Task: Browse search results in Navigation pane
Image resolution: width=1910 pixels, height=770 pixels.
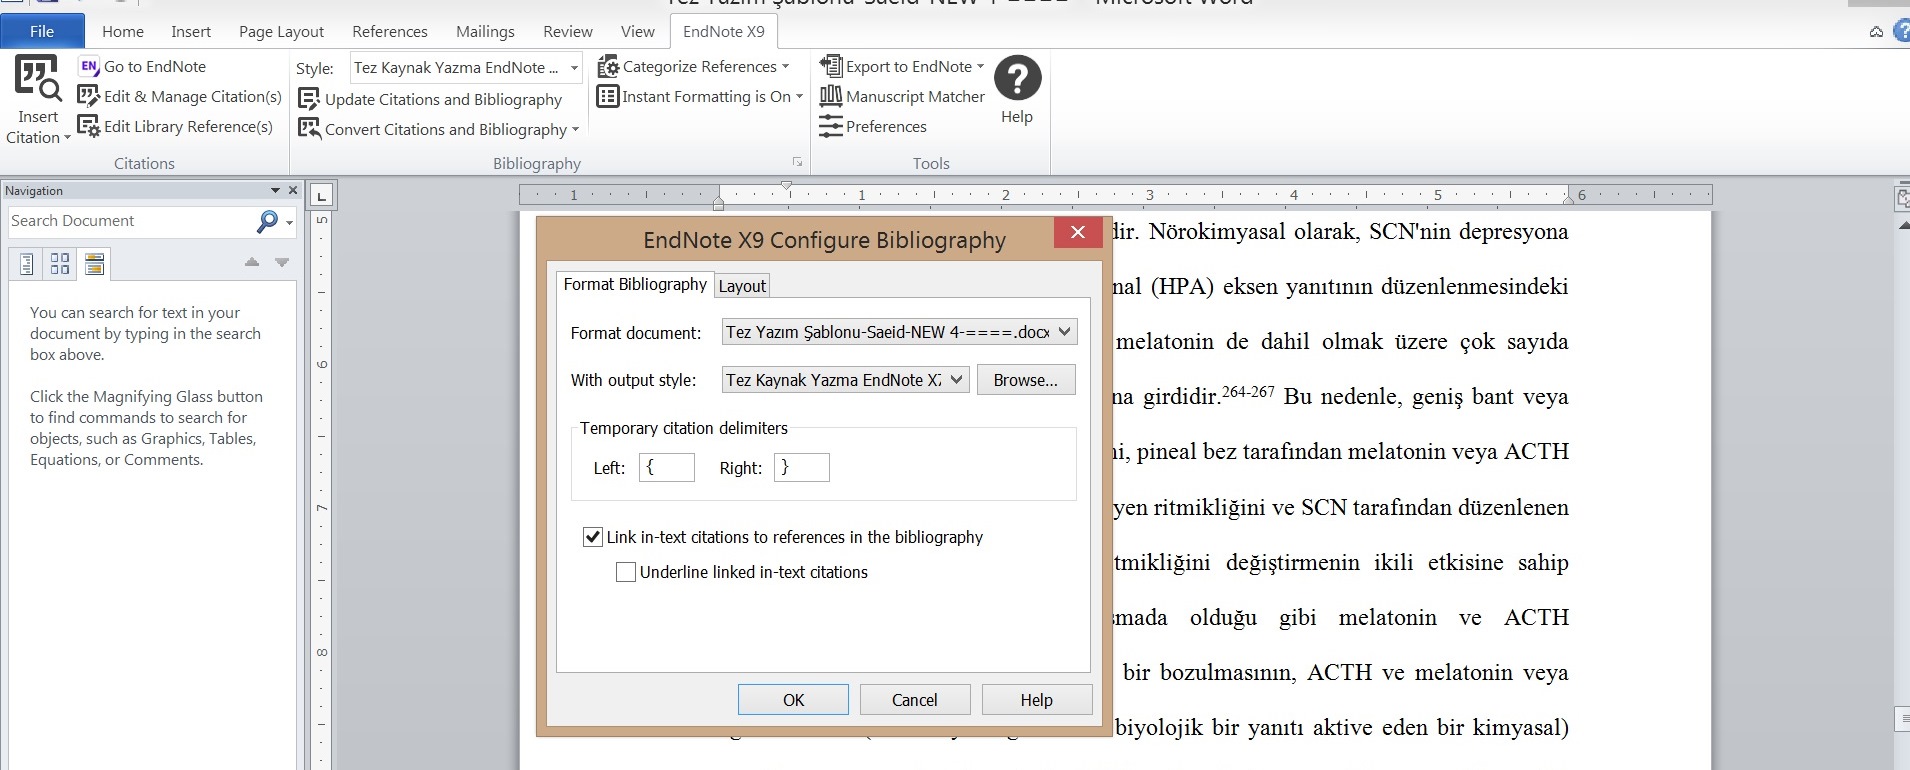Action: [94, 264]
